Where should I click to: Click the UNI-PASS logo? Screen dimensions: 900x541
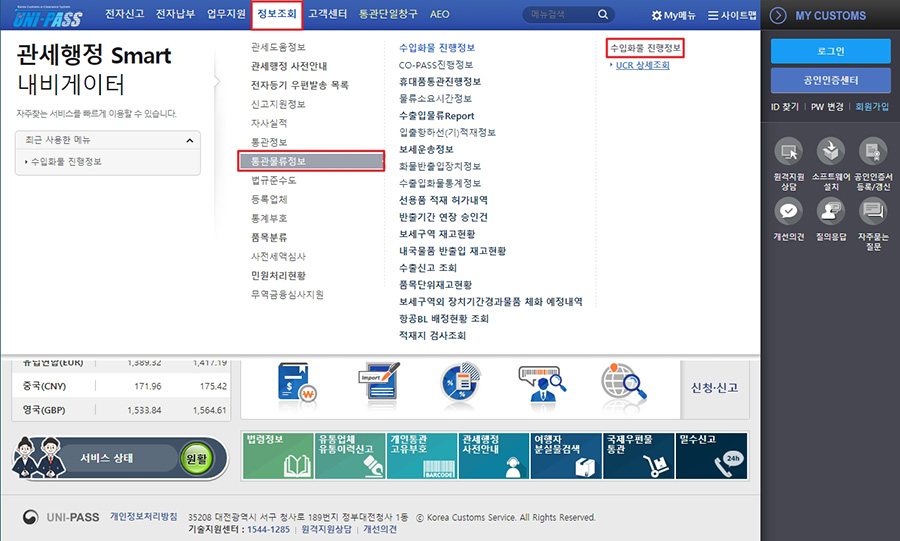point(48,17)
